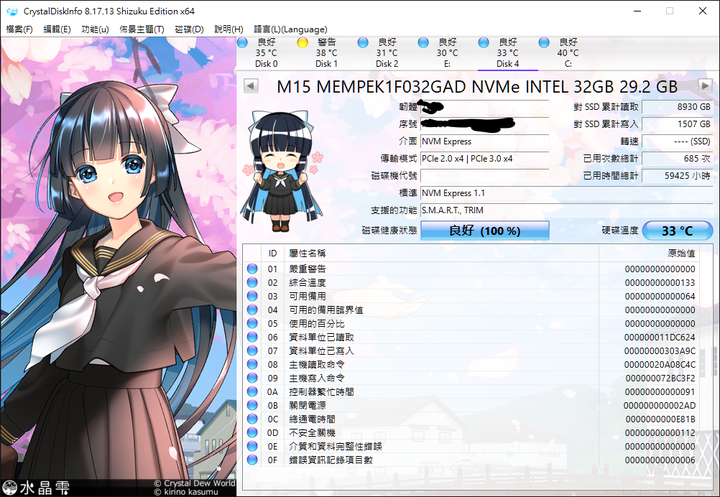
Task: Open the 編輯(E) menu
Action: click(56, 29)
